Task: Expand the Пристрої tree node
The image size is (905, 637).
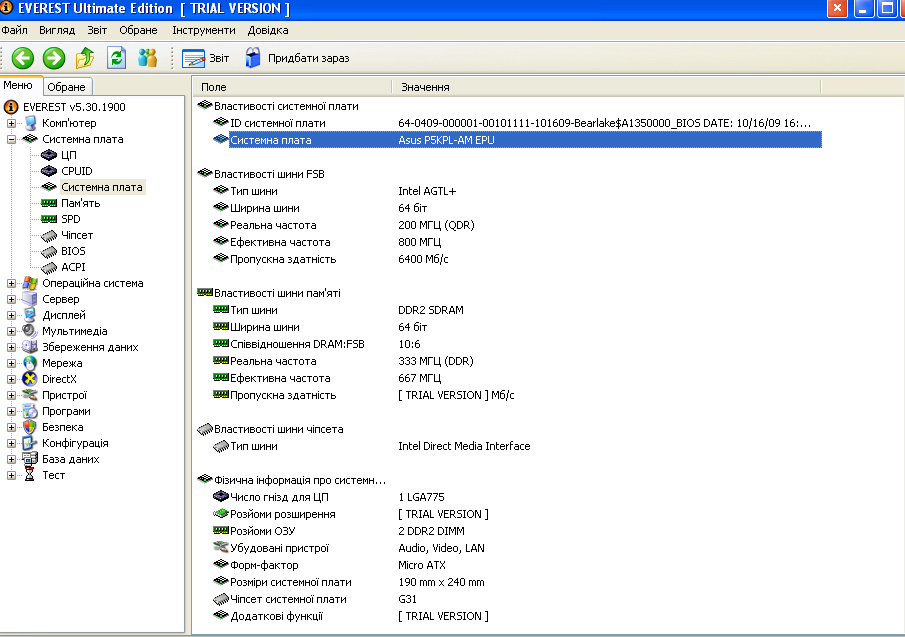Action: pyautogui.click(x=11, y=395)
